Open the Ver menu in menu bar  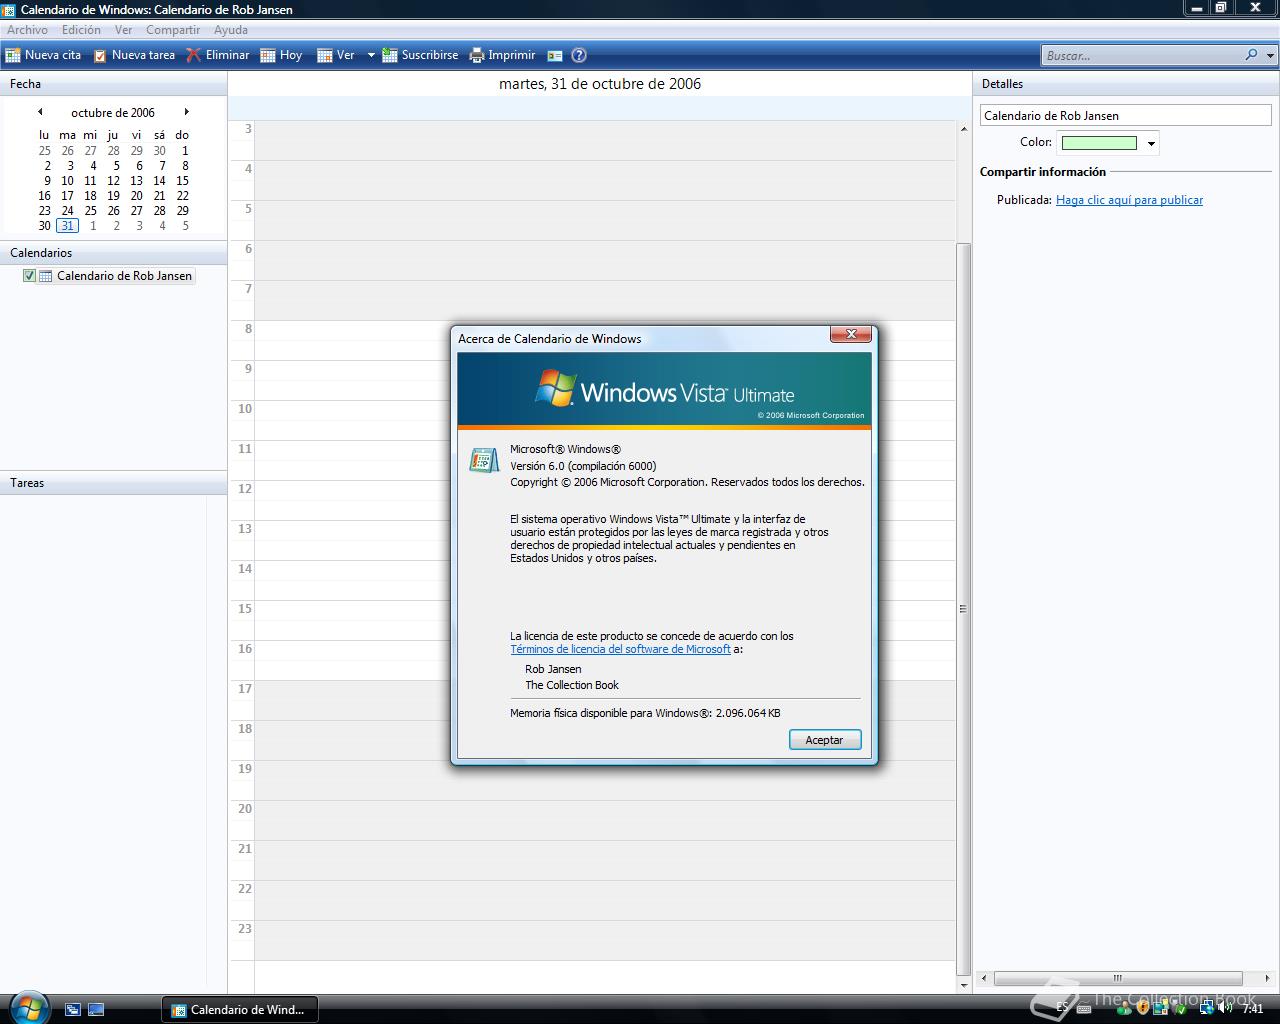[x=123, y=30]
